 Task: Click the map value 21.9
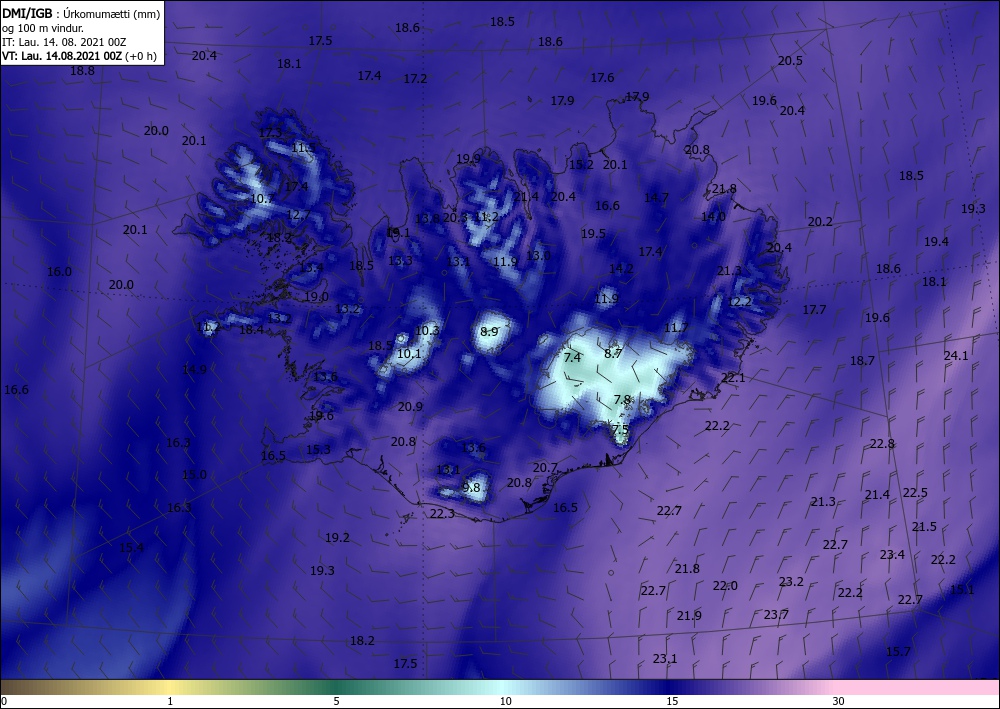pyautogui.click(x=689, y=616)
